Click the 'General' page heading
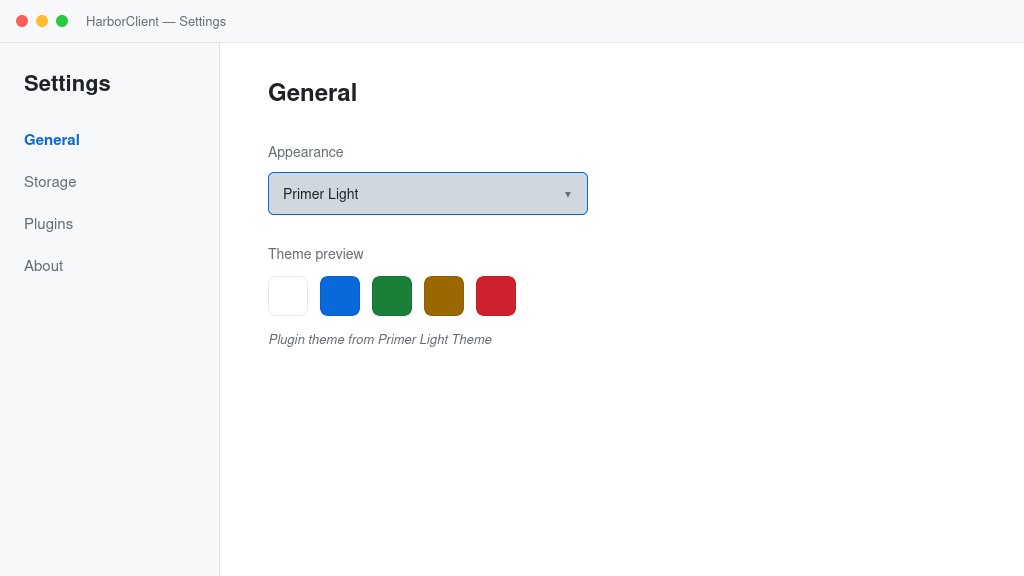This screenshot has width=1024, height=576. coord(312,93)
